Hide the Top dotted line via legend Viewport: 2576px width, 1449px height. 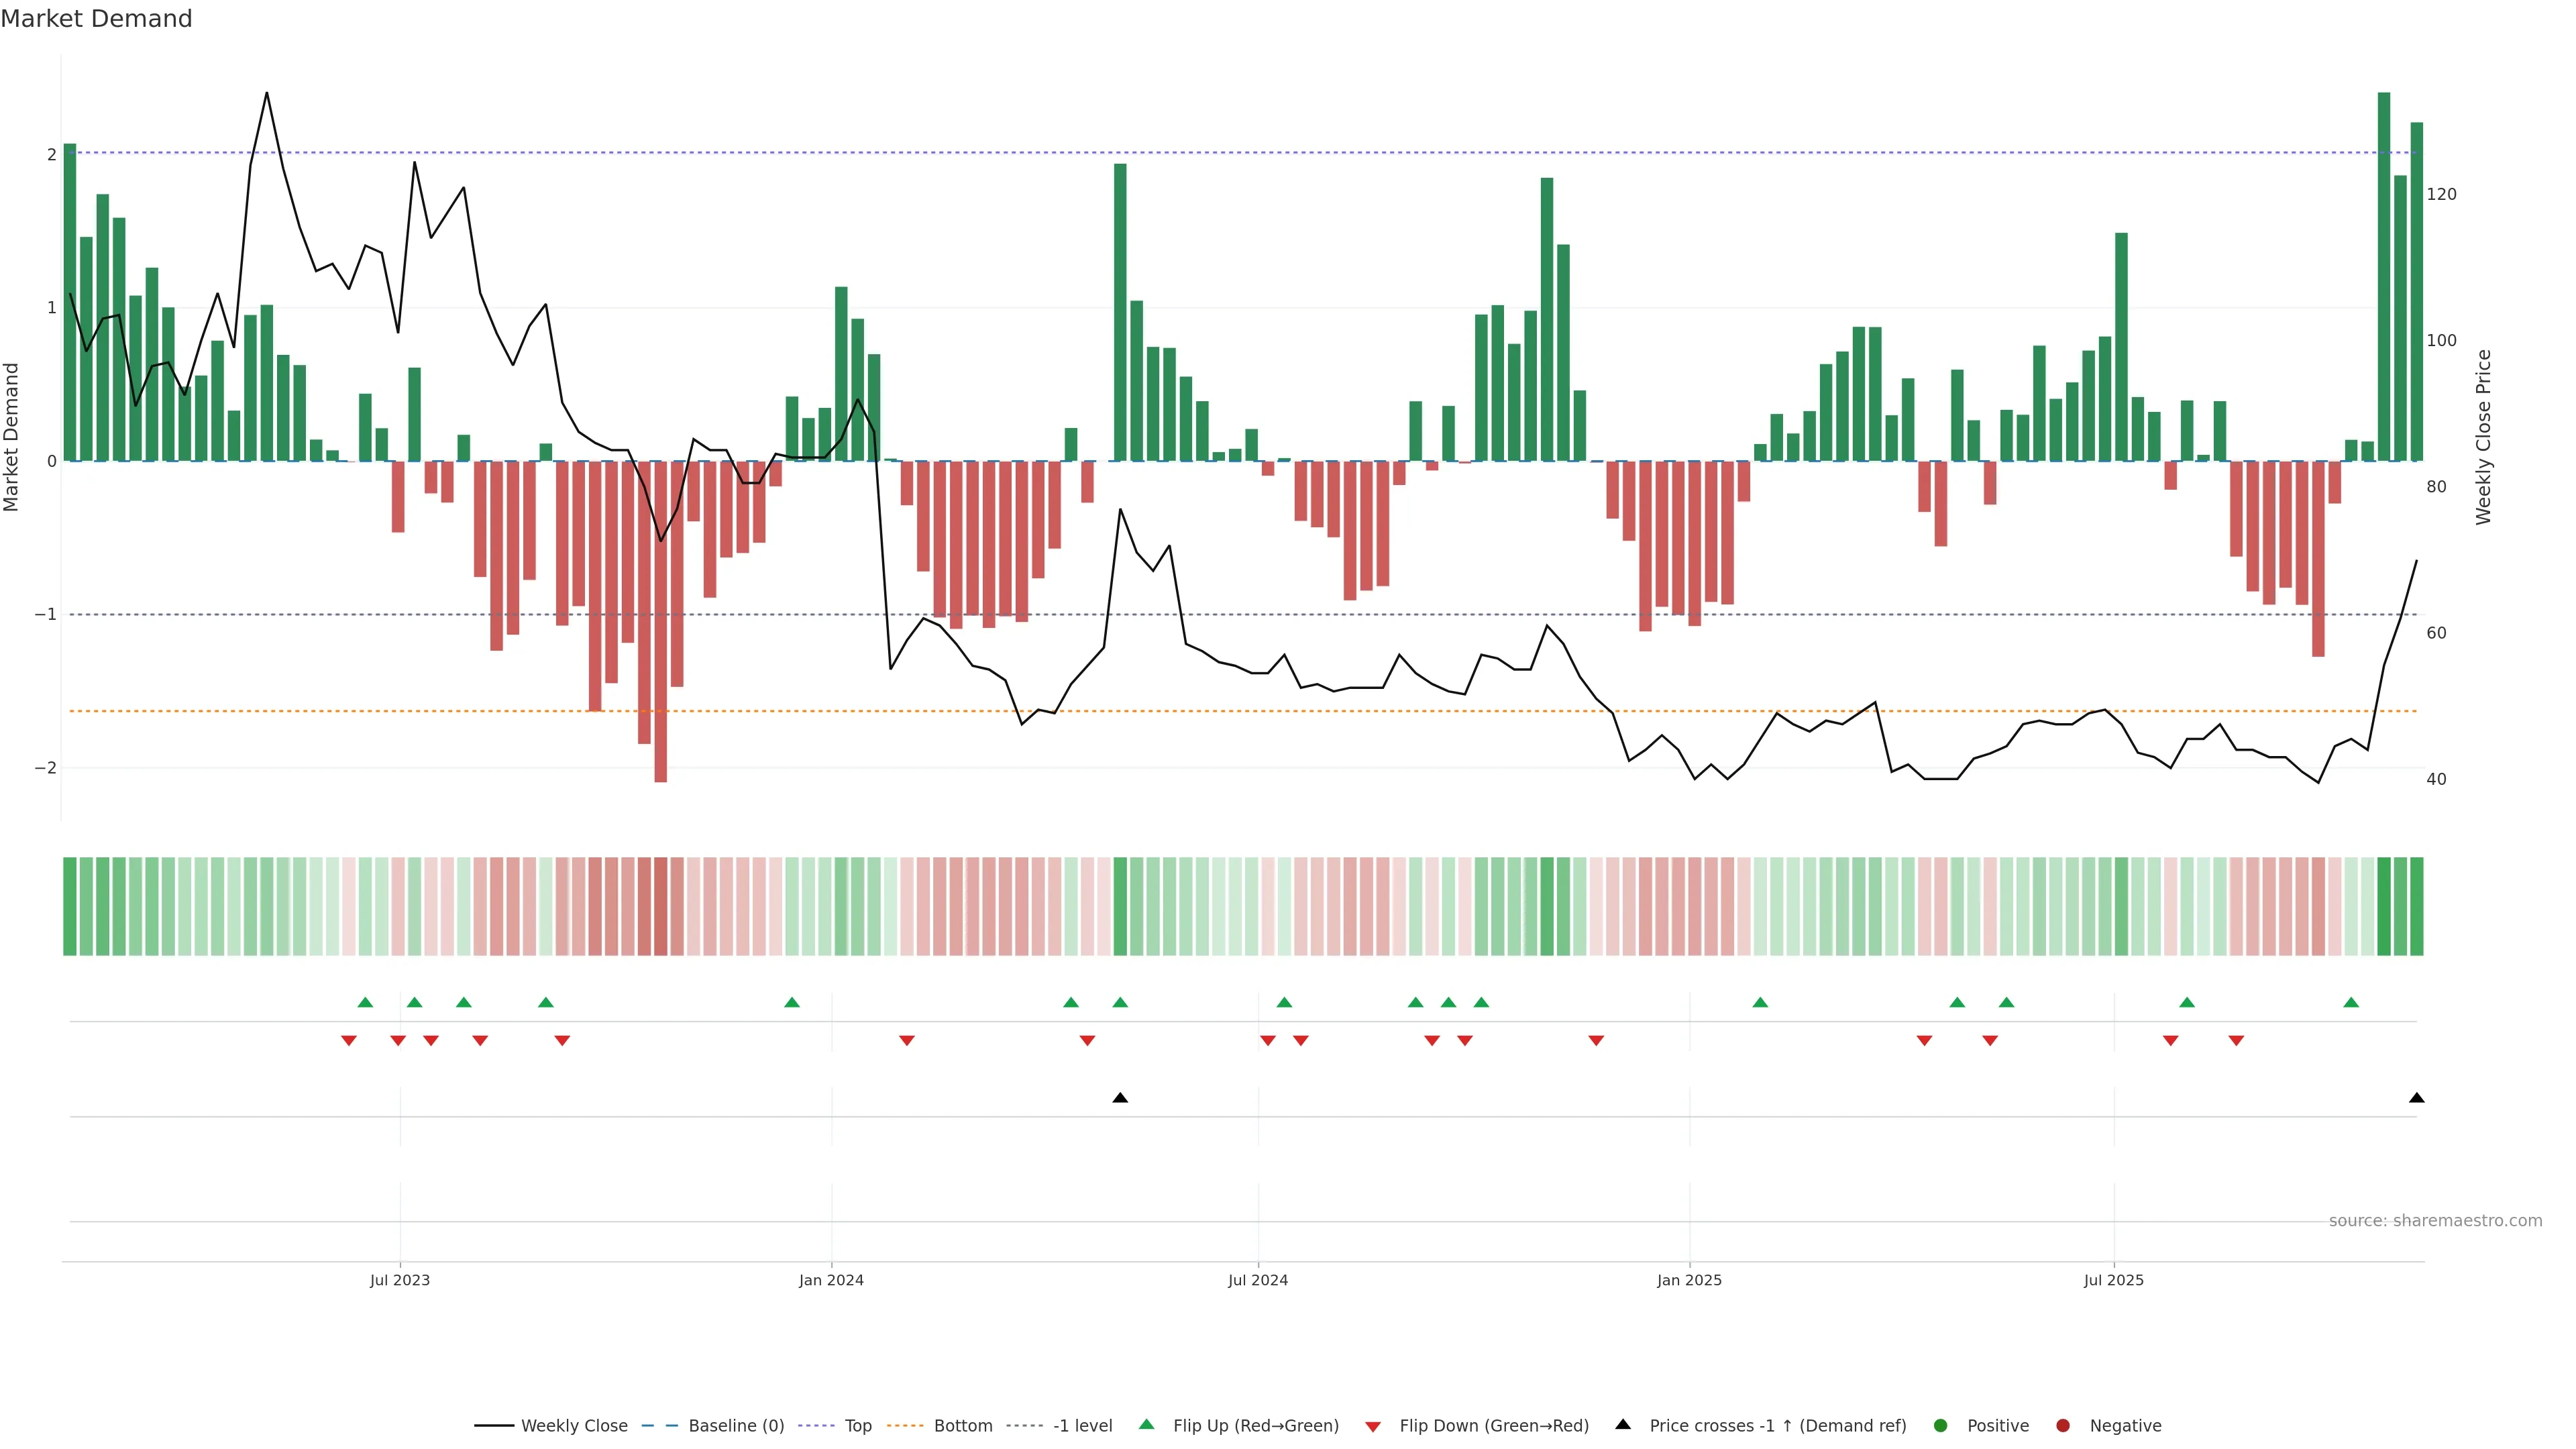[857, 1425]
